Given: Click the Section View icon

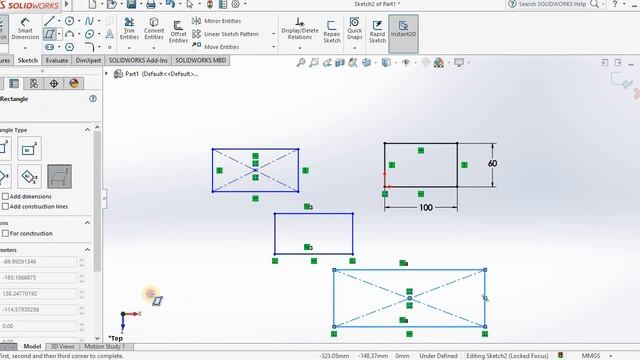Looking at the screenshot, I should pos(340,62).
